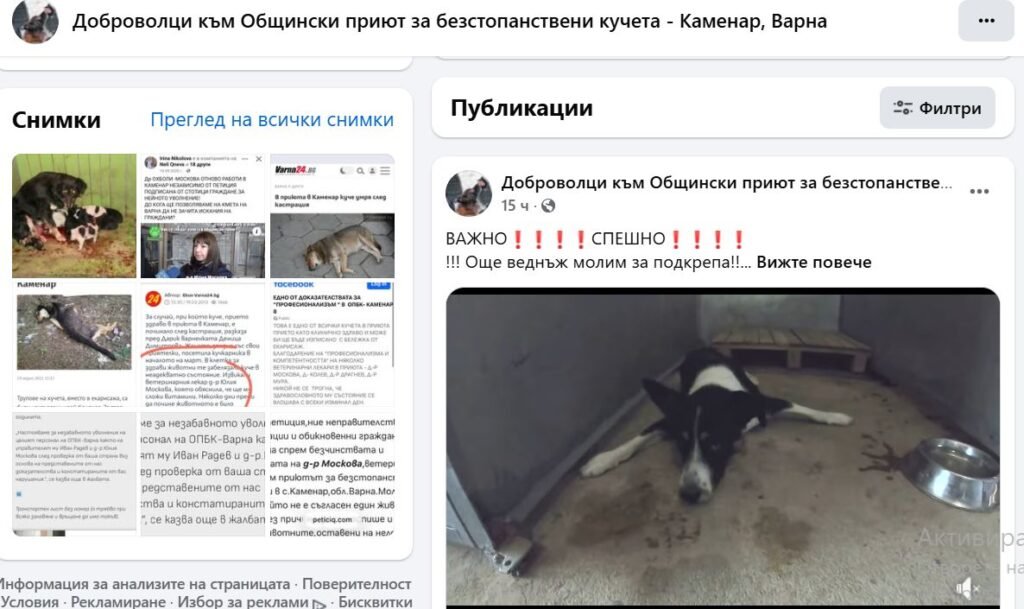
Task: Open the photo of the woman being interviewed
Action: 202,216
